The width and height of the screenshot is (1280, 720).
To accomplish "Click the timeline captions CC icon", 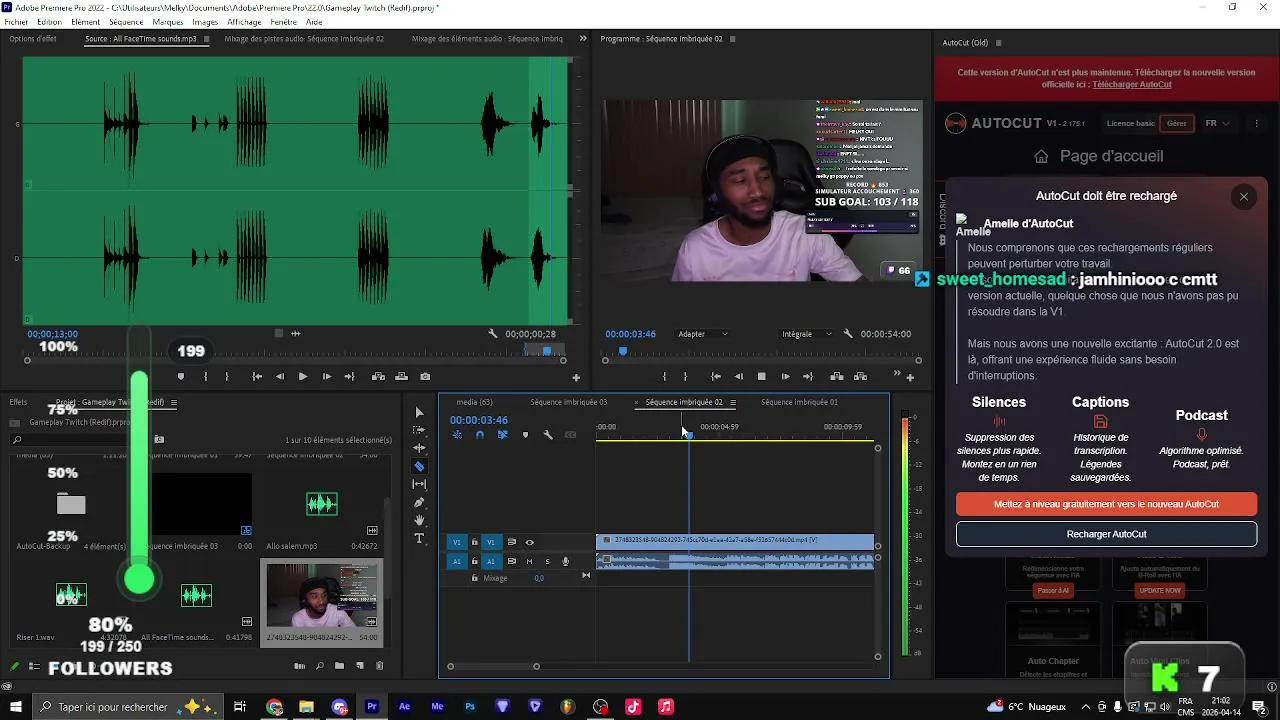I will (x=571, y=435).
